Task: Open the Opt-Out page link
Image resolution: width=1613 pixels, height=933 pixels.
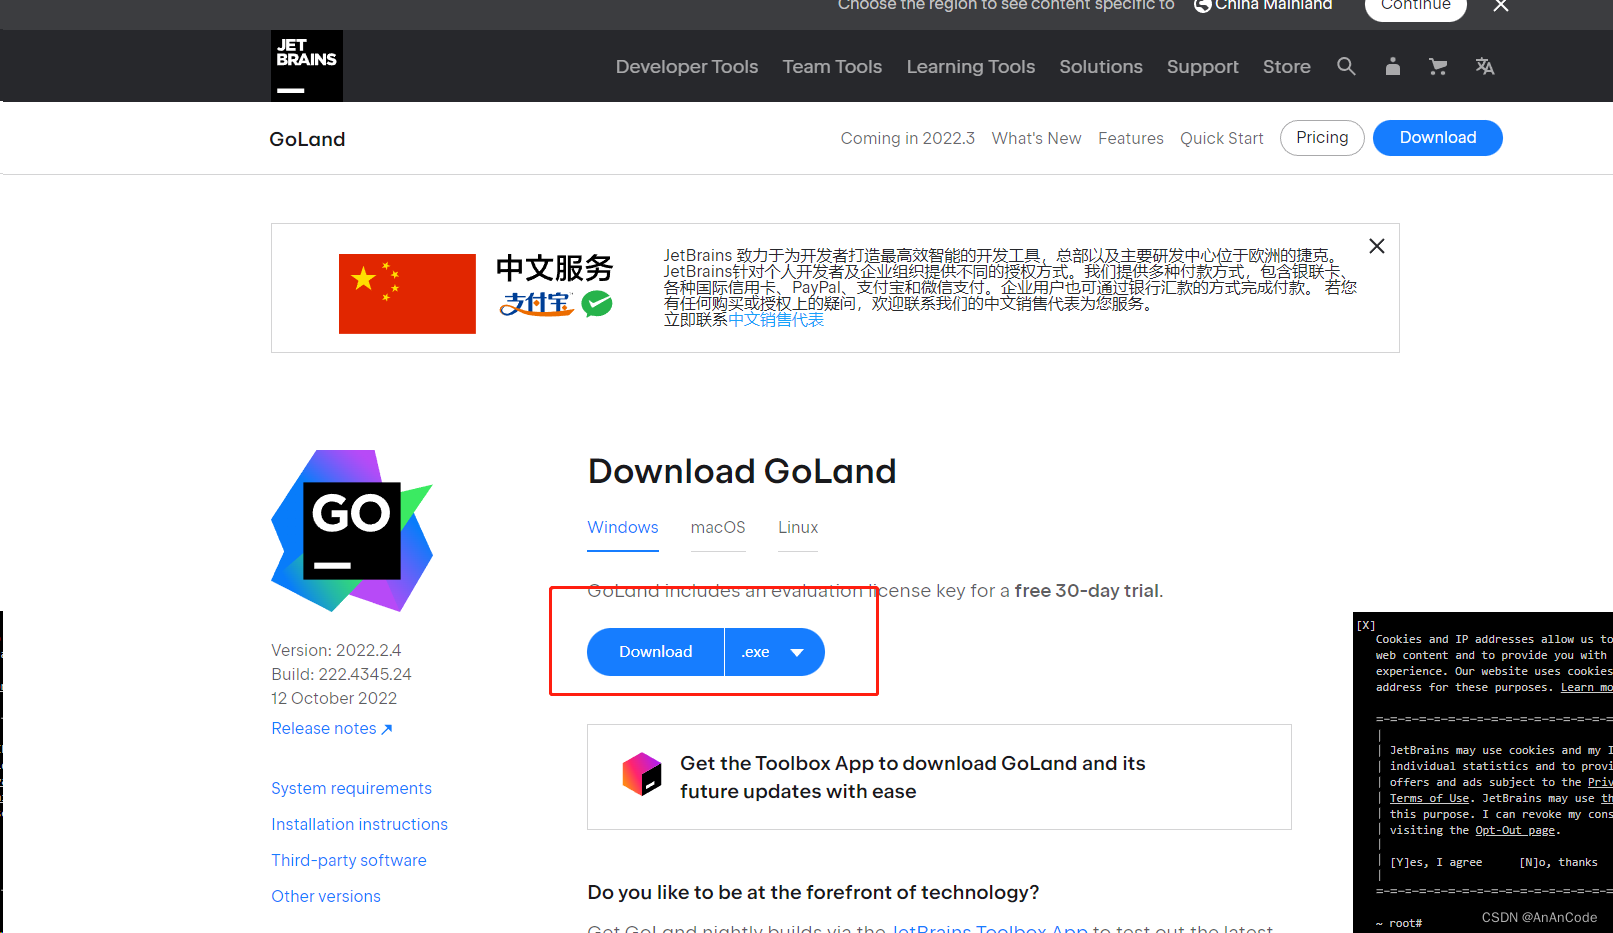Action: pos(1515,830)
